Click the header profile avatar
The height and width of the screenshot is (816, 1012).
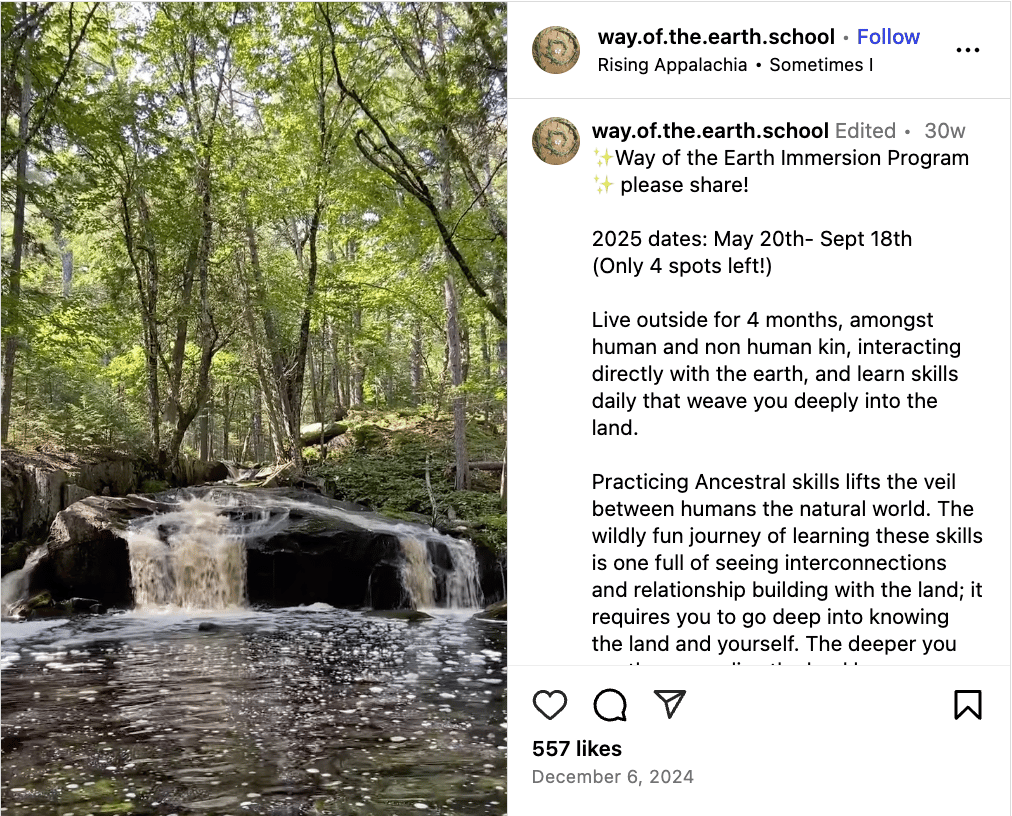coord(556,50)
